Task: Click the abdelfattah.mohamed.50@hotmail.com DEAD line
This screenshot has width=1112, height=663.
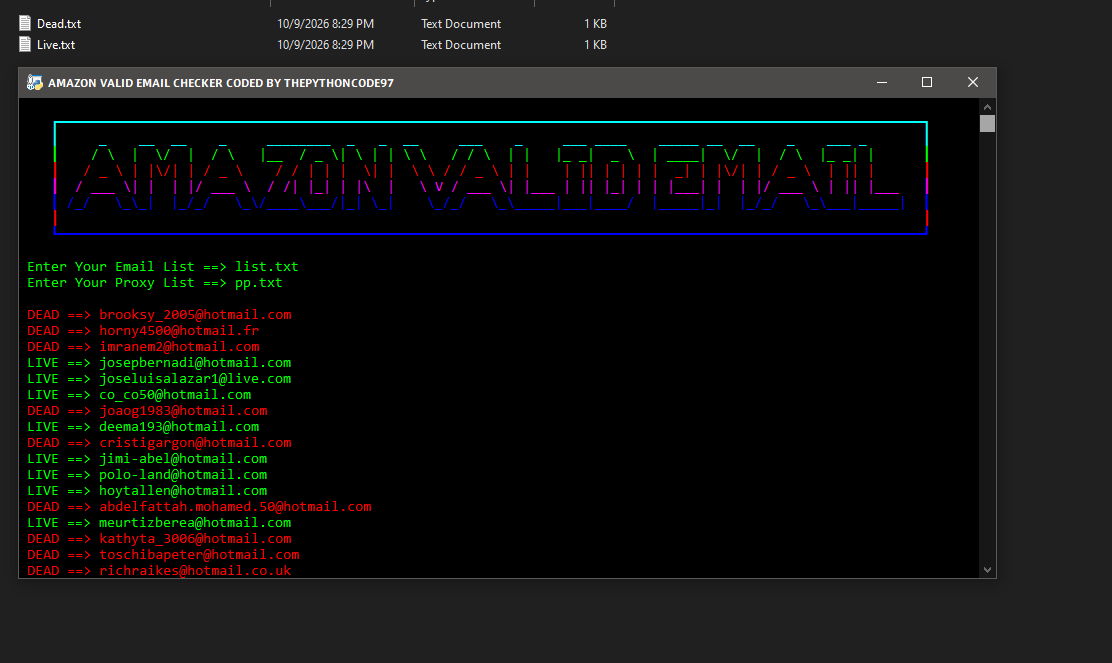Action: [199, 507]
